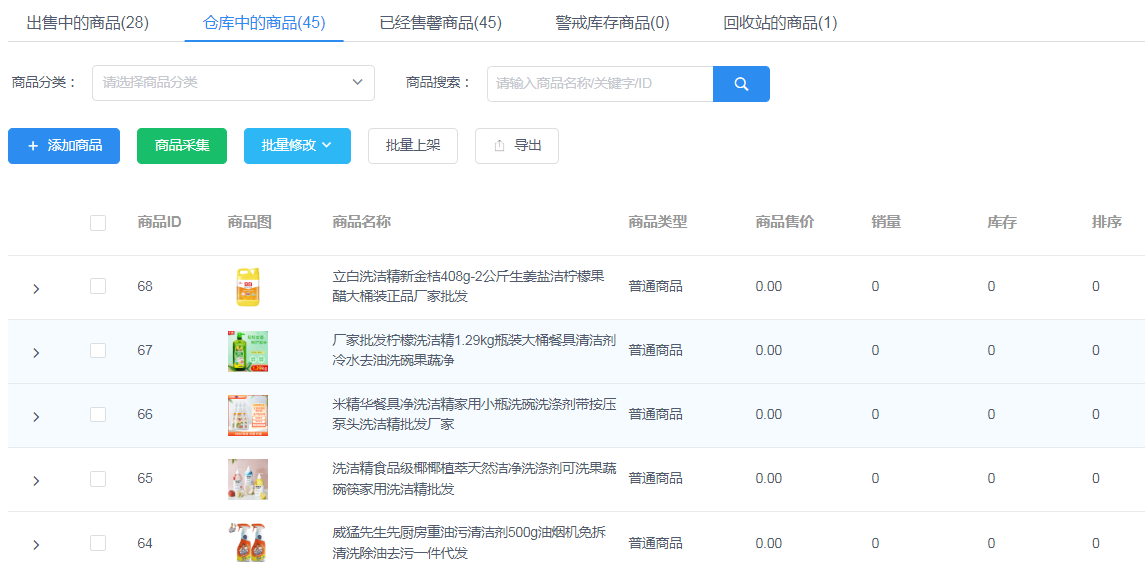Toggle the select-all checkbox in table header
Image resolution: width=1145 pixels, height=562 pixels.
point(98,223)
